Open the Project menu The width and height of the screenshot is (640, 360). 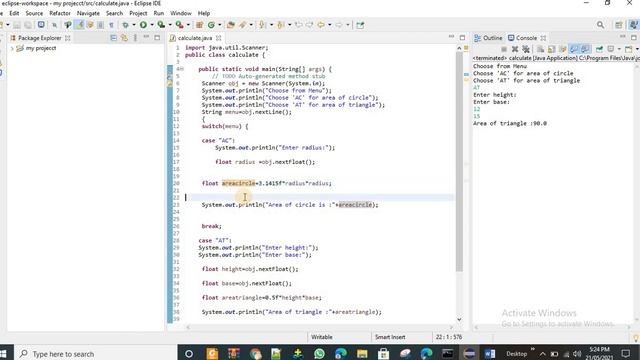tap(138, 13)
